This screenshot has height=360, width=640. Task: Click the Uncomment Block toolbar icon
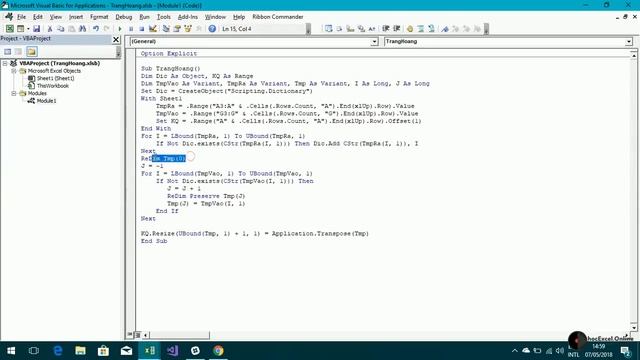[431, 29]
